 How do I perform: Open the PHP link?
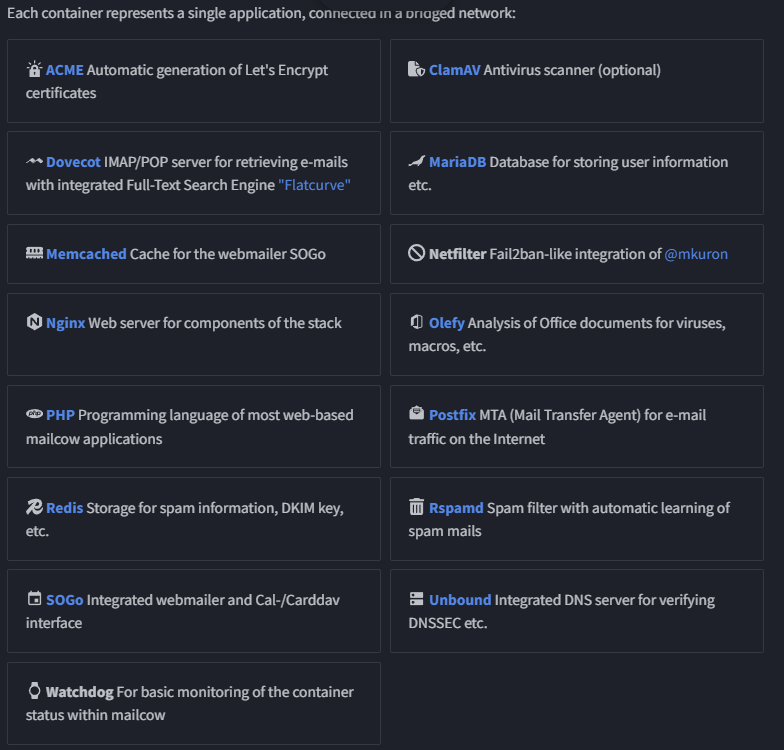(x=60, y=415)
